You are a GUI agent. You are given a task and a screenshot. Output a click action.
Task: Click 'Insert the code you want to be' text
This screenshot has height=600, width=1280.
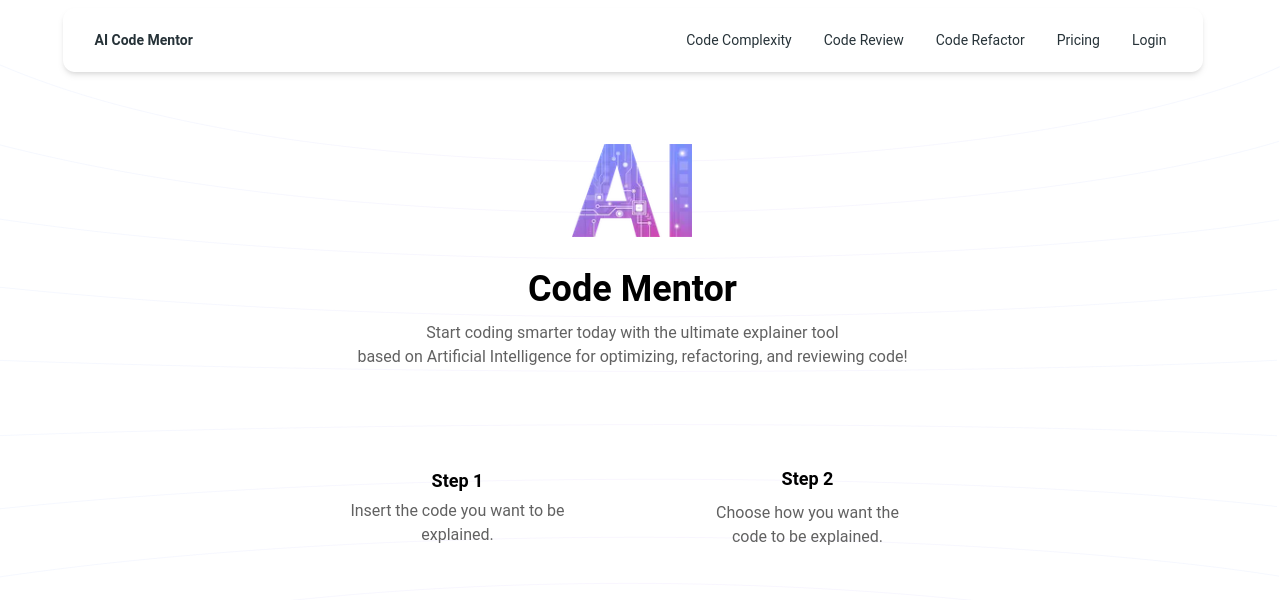(457, 510)
